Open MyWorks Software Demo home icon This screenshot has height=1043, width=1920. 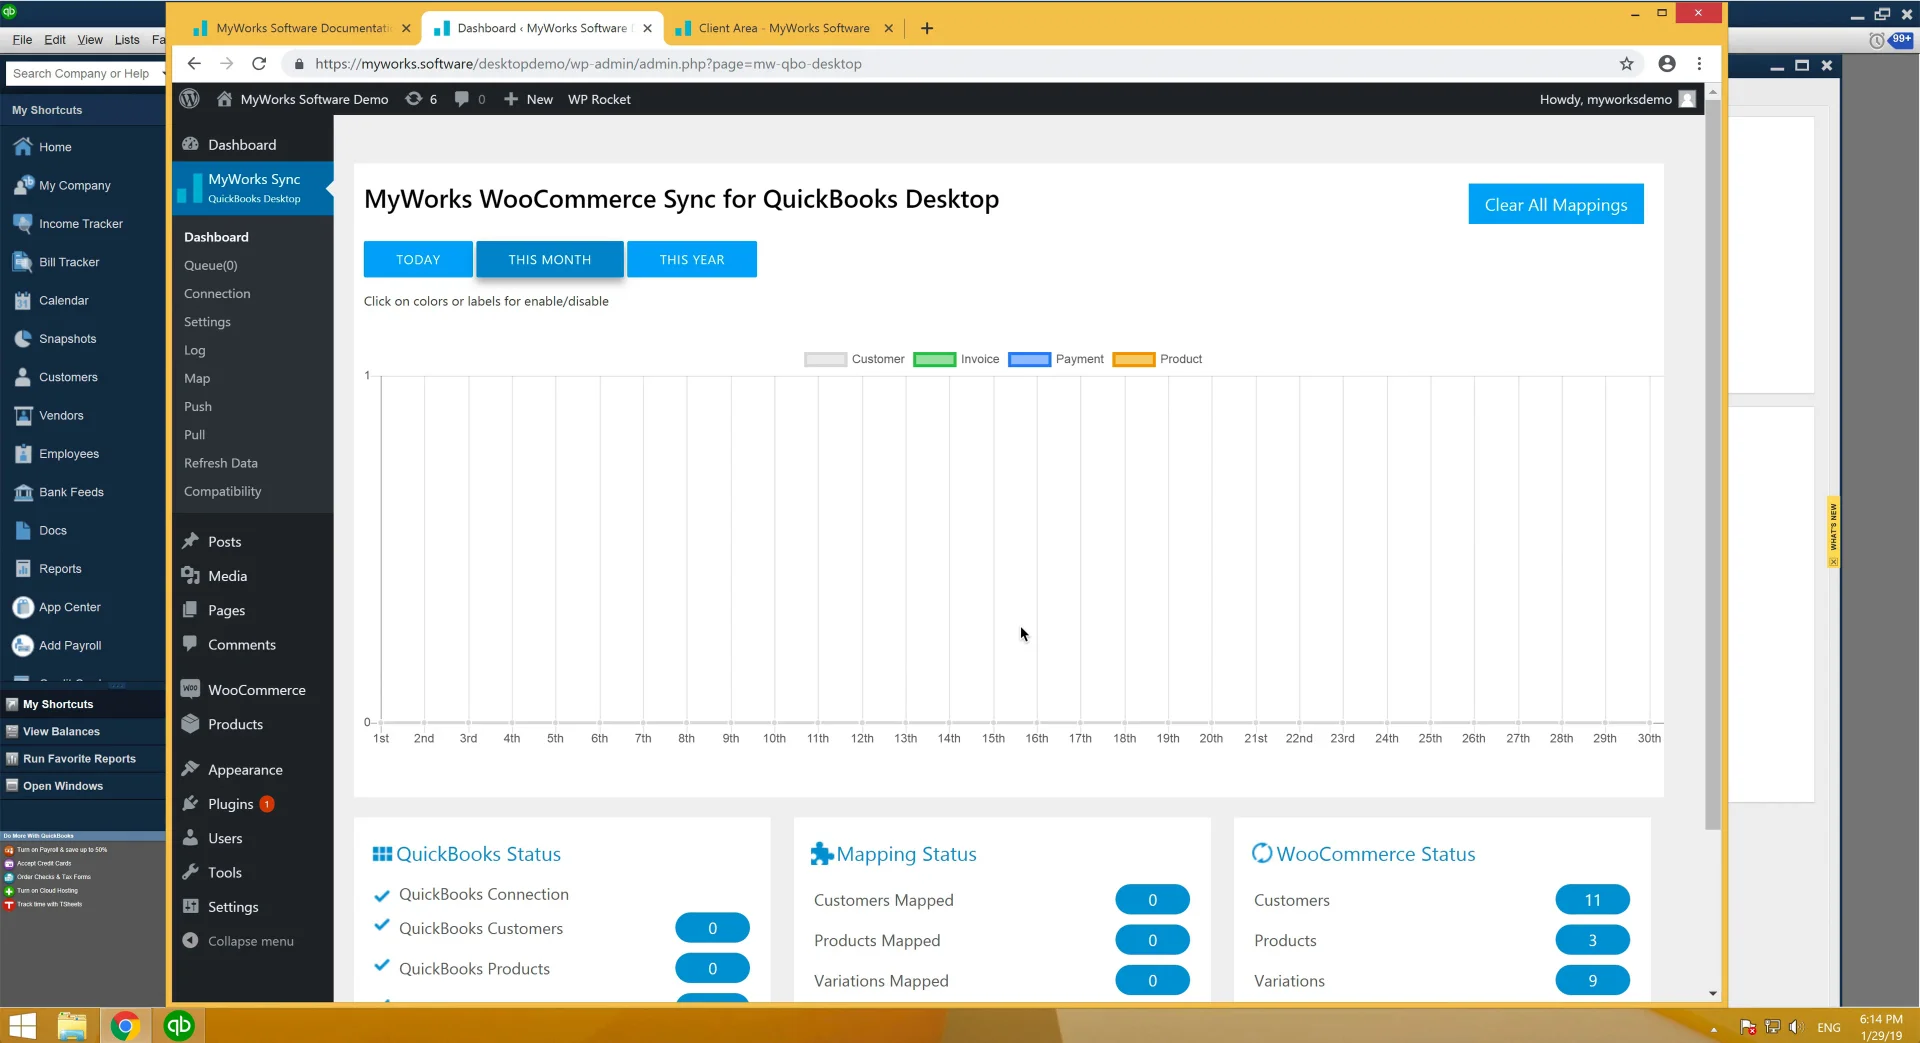225,99
